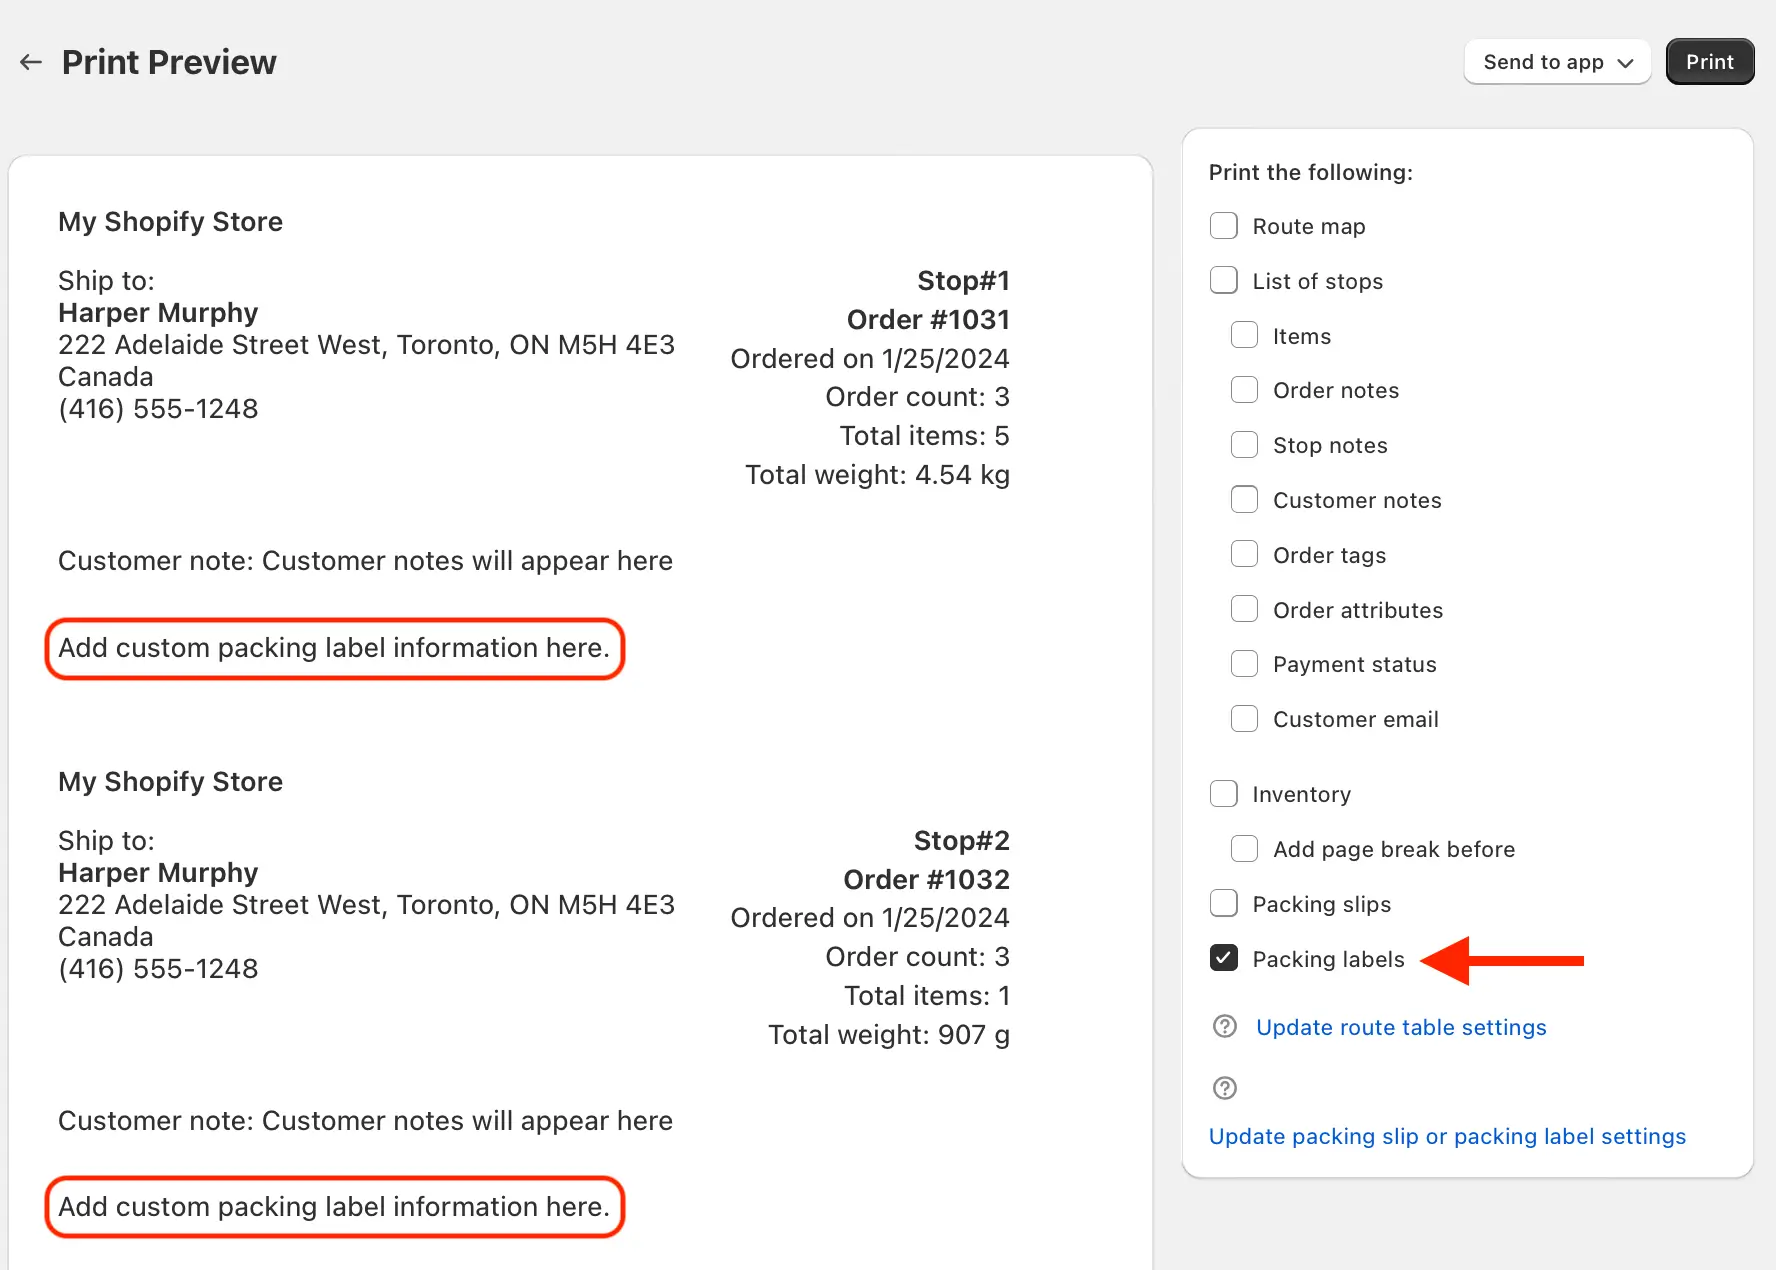The height and width of the screenshot is (1270, 1776).
Task: Open help icon beside Update route table settings
Action: pos(1224,1026)
